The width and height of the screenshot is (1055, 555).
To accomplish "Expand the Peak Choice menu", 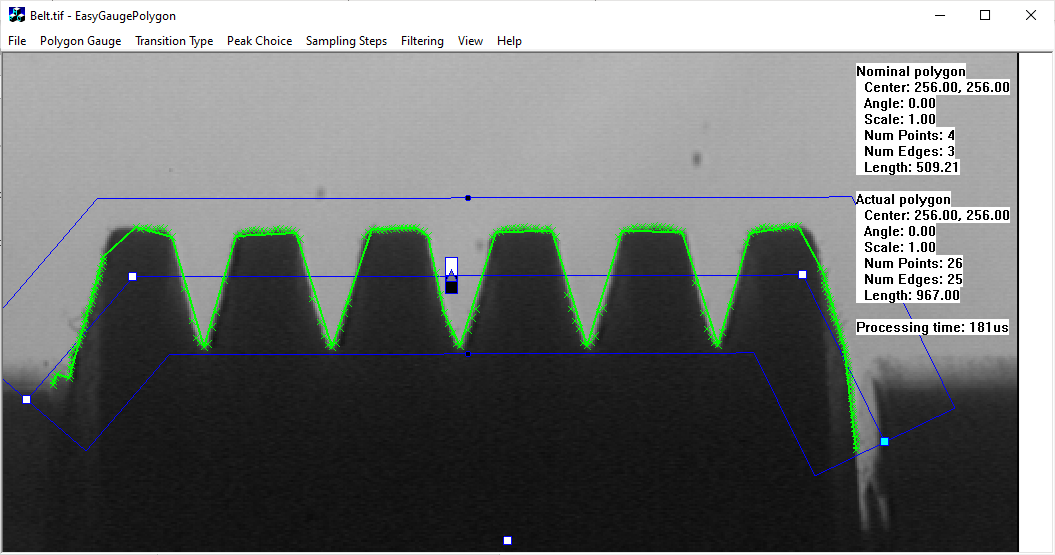I will click(259, 41).
